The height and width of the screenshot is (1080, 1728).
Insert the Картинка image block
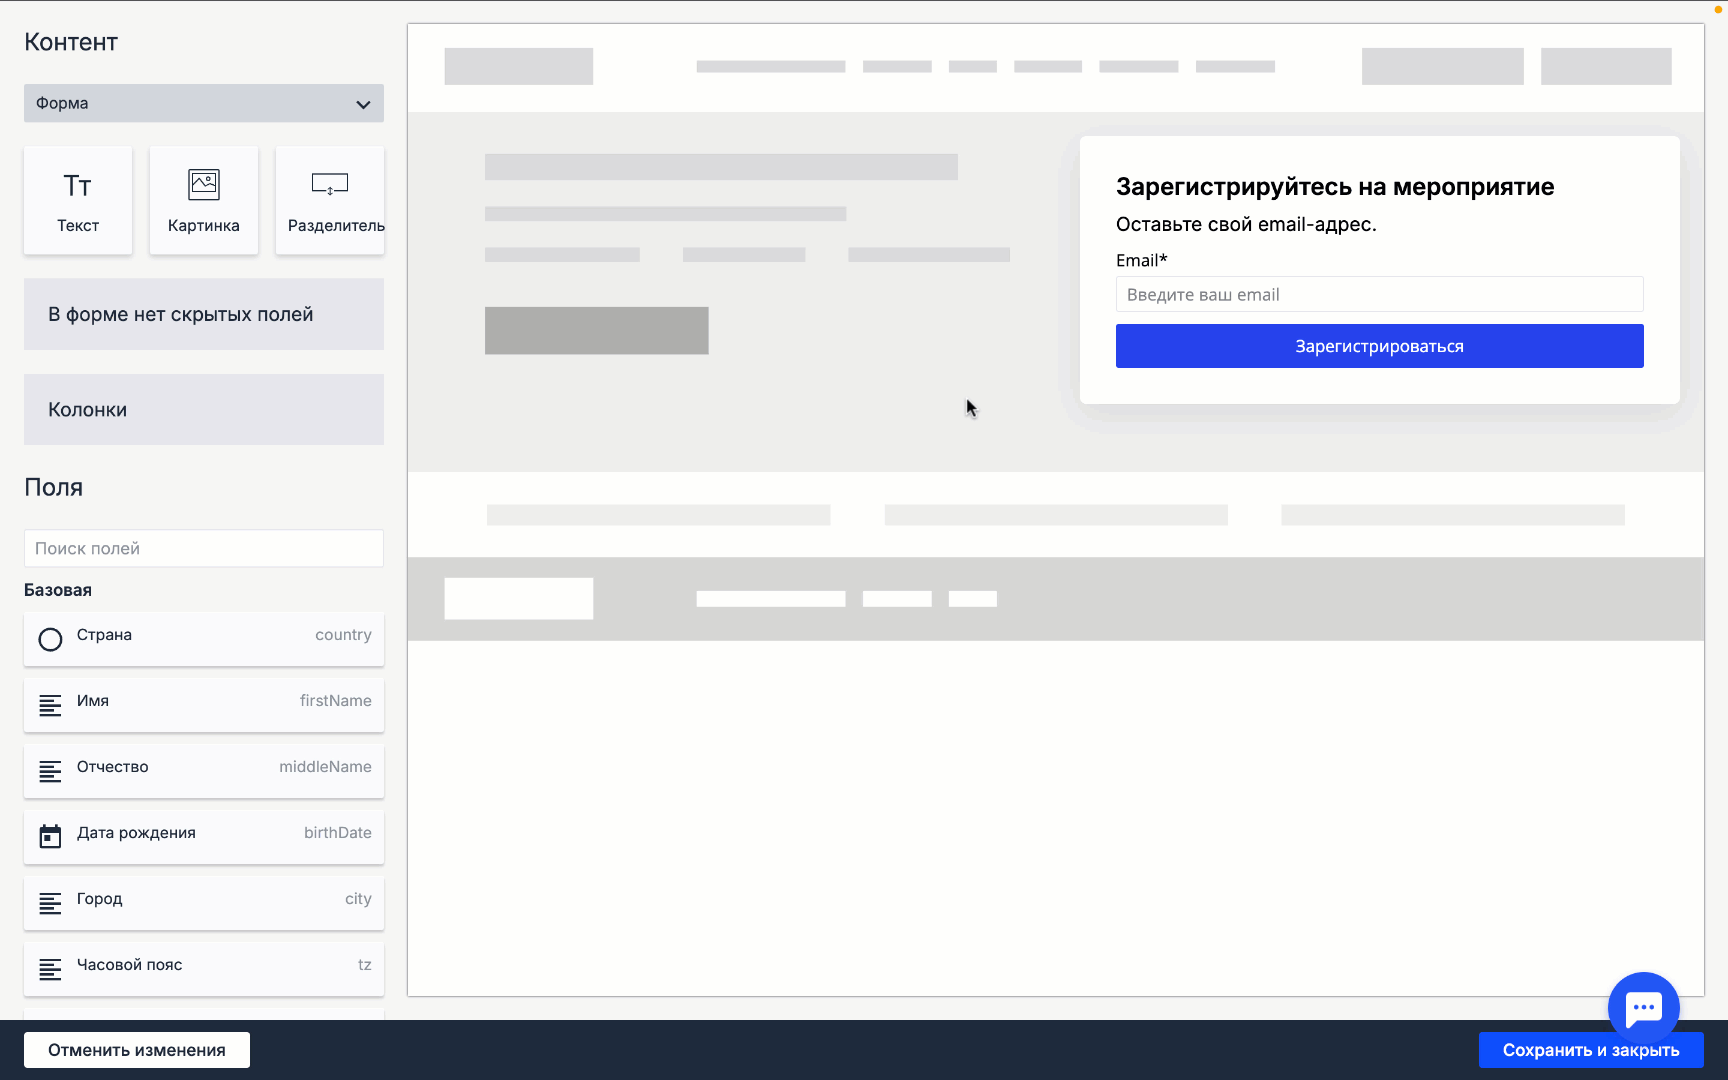point(204,200)
